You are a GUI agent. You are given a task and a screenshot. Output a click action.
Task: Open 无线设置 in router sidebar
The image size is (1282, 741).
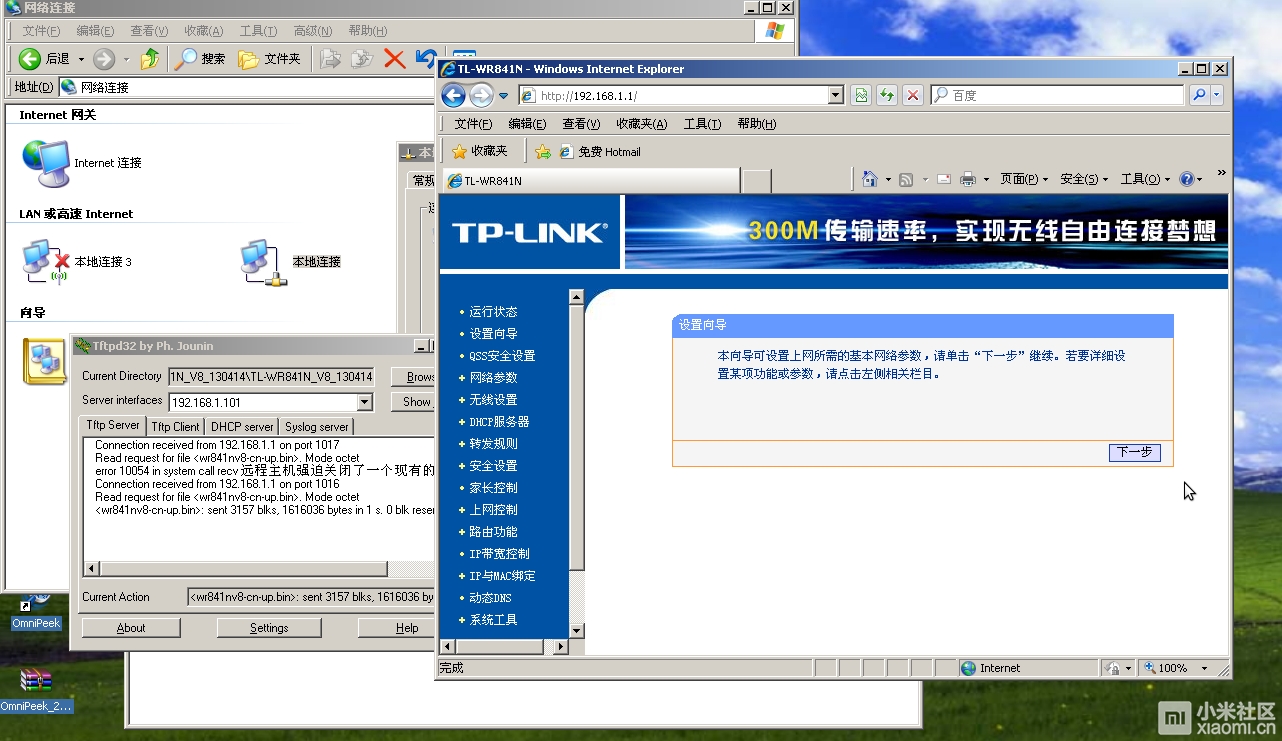coord(493,400)
